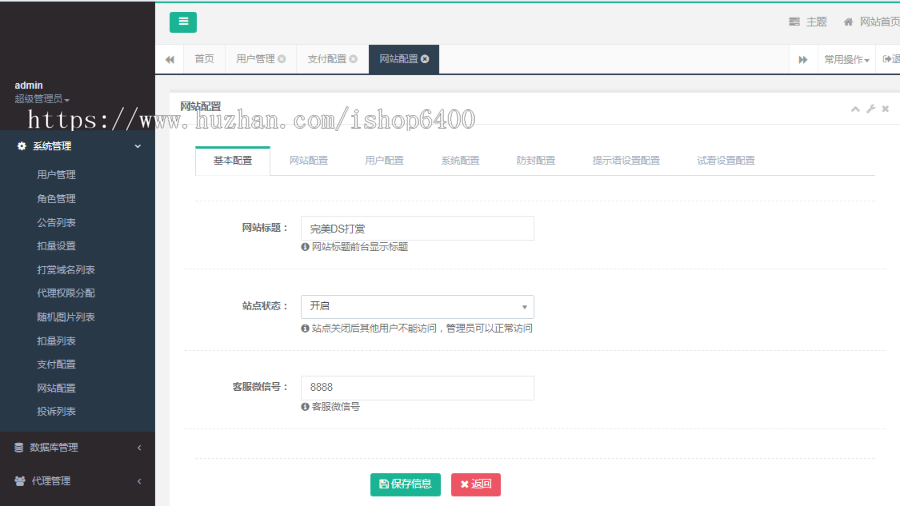The width and height of the screenshot is (900, 506).
Task: Close the 网站配置 panel
Action: (885, 108)
